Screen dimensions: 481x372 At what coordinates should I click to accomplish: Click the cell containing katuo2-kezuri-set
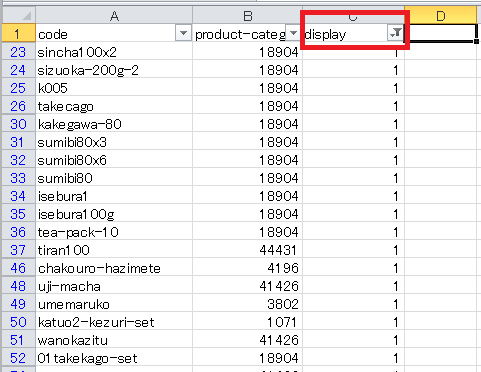pyautogui.click(x=114, y=322)
